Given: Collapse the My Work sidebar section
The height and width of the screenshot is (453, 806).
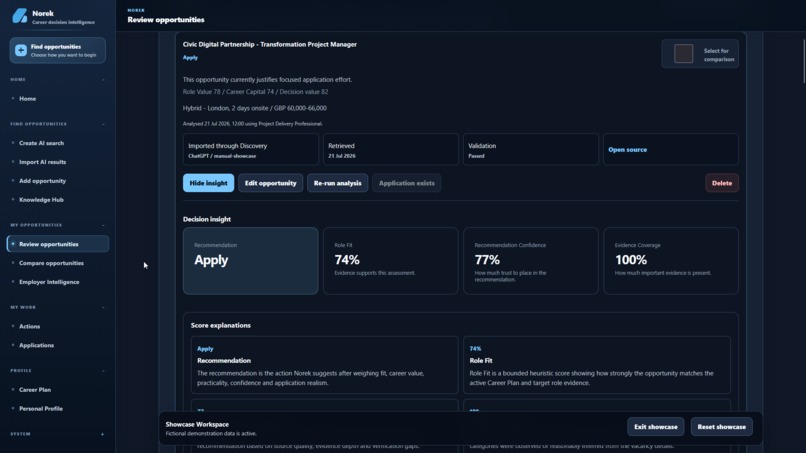Looking at the screenshot, I should coord(103,307).
